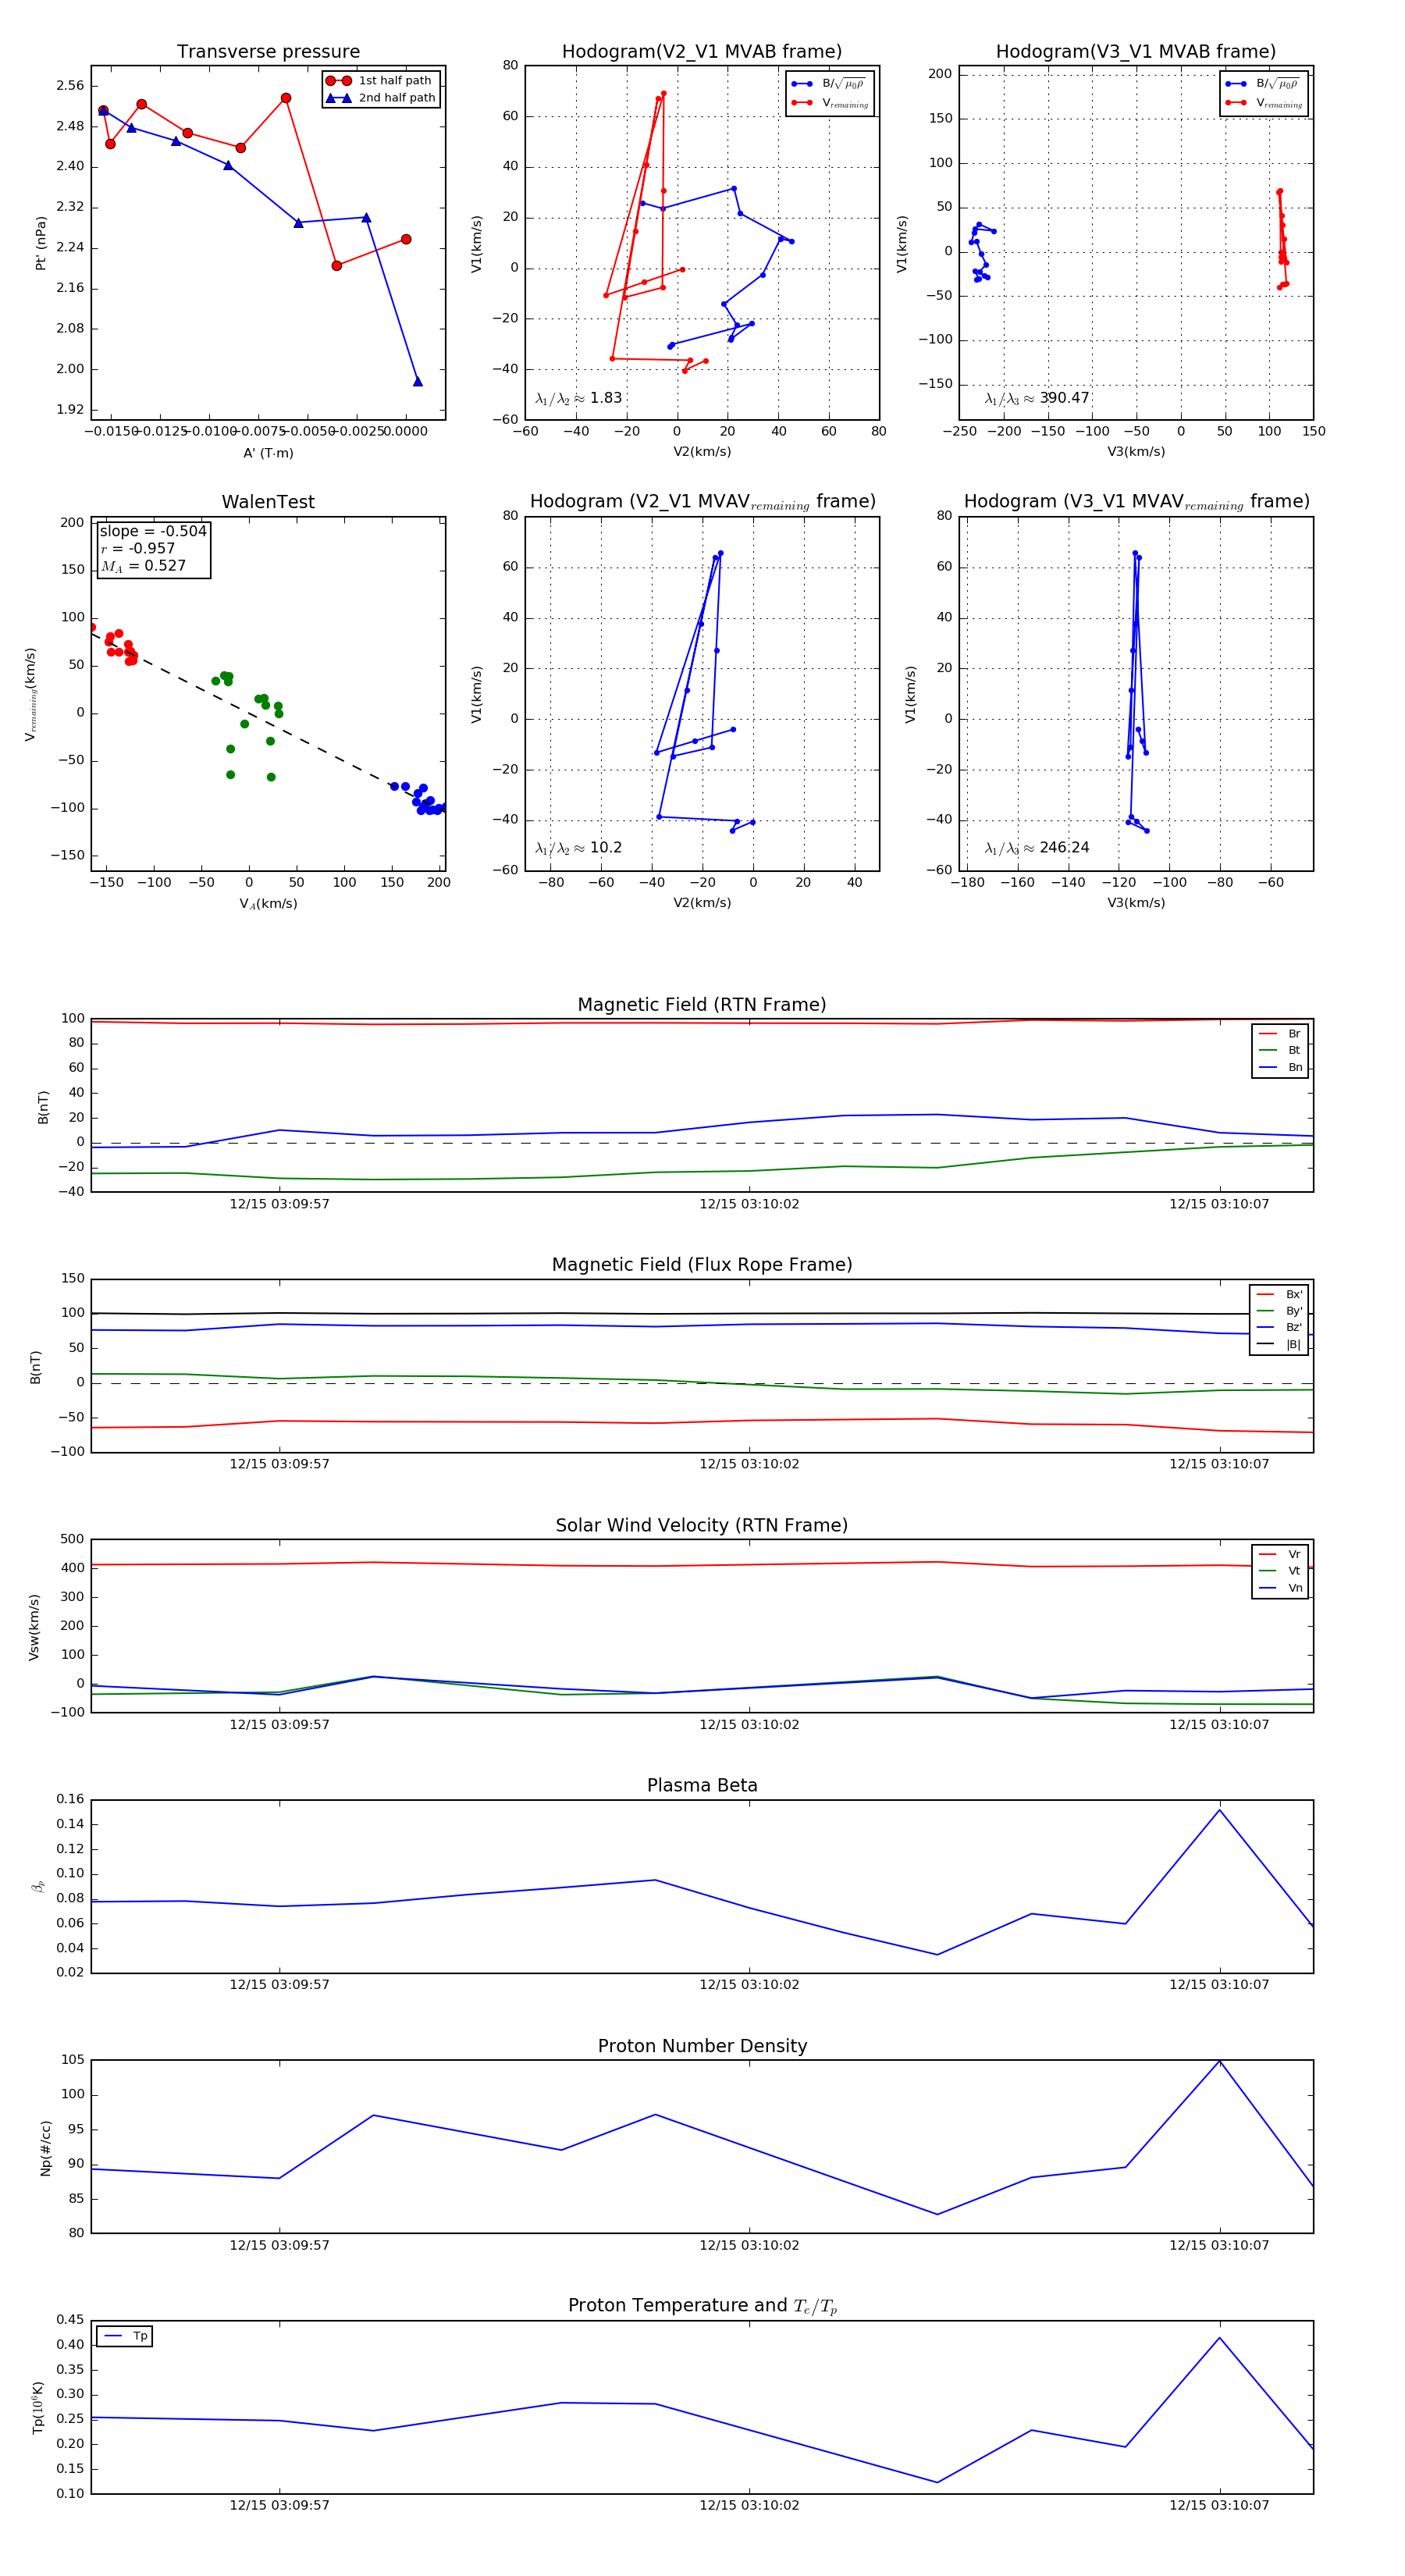
Task: Click Magnetic Field (Flux Rope Frame) title
Action: 702,1265
